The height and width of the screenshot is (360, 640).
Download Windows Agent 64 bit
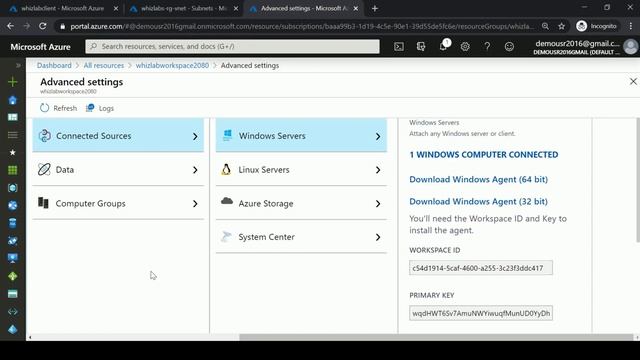coord(478,179)
